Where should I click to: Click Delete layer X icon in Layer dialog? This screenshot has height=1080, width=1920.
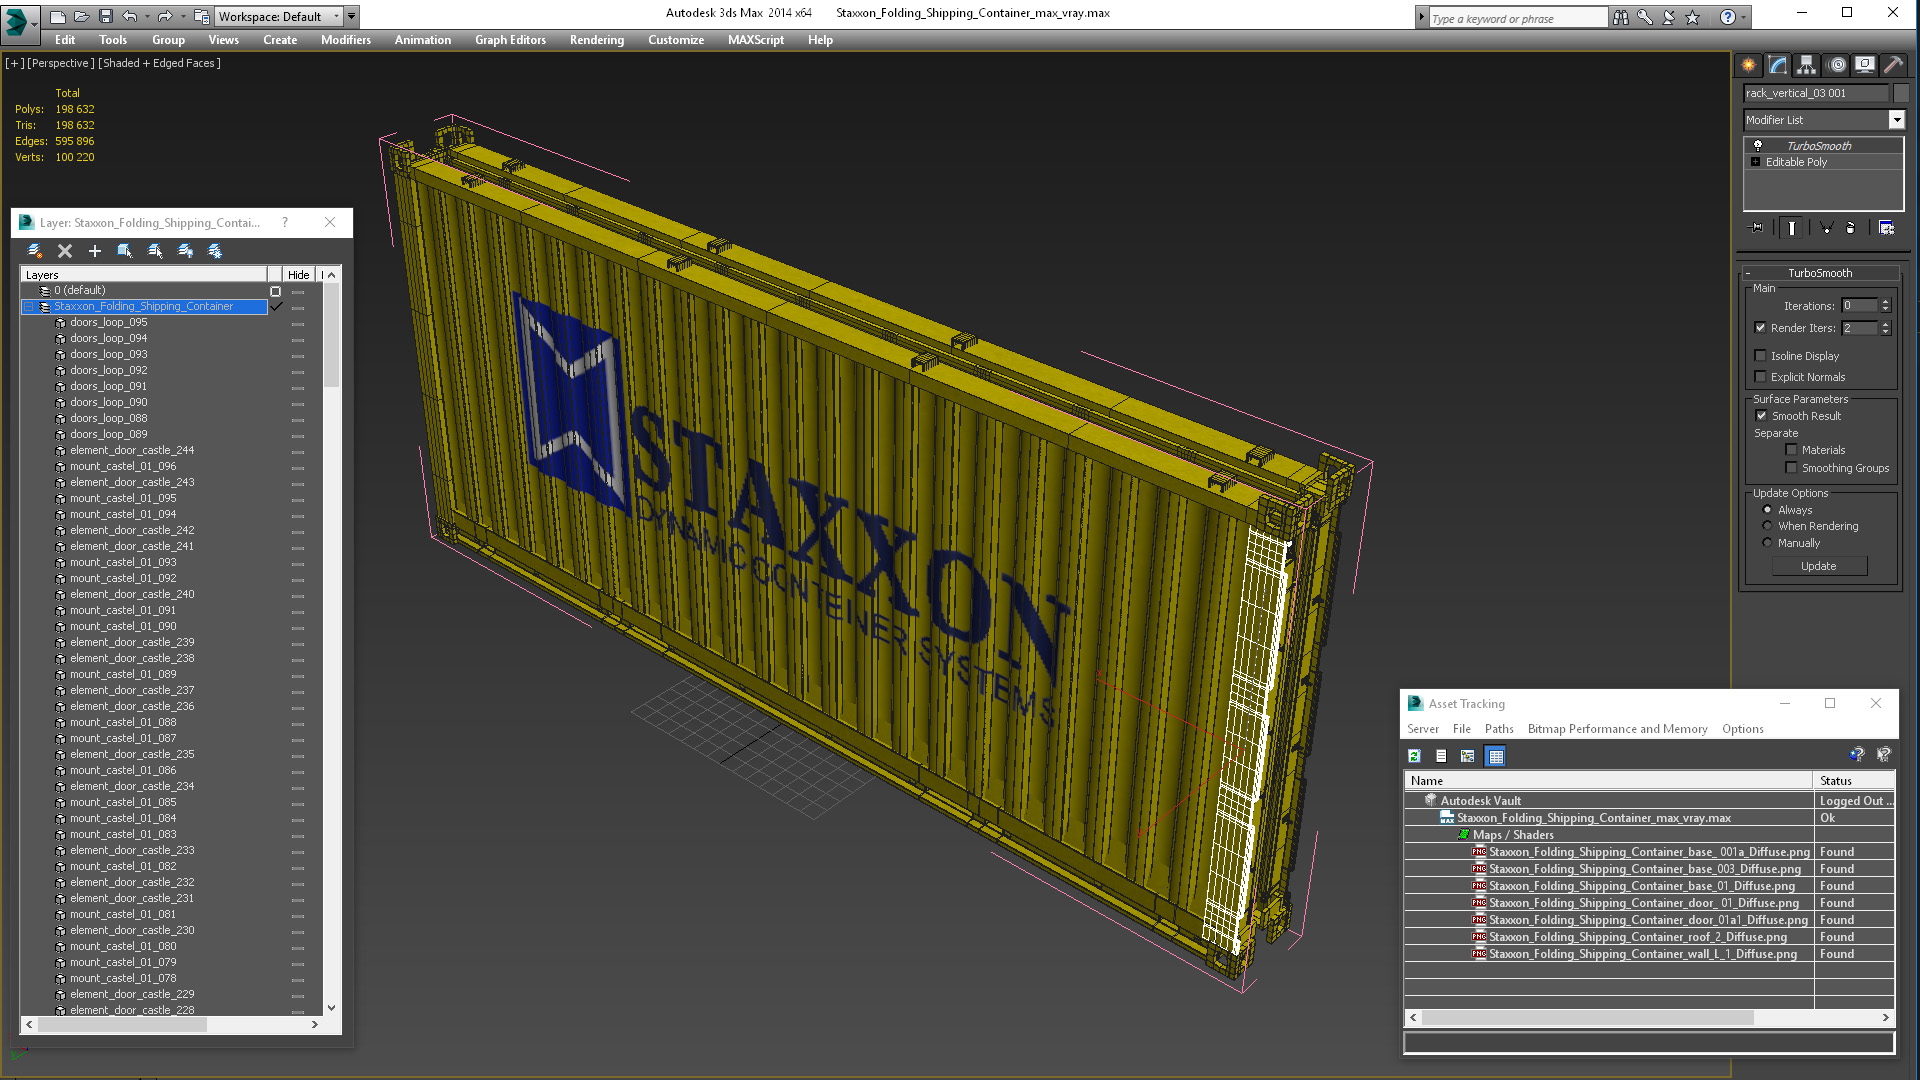(x=65, y=251)
